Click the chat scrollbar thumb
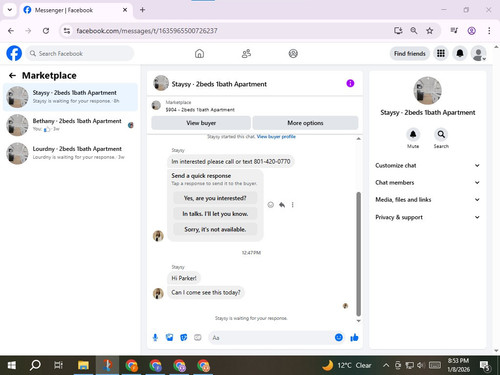 (358, 253)
